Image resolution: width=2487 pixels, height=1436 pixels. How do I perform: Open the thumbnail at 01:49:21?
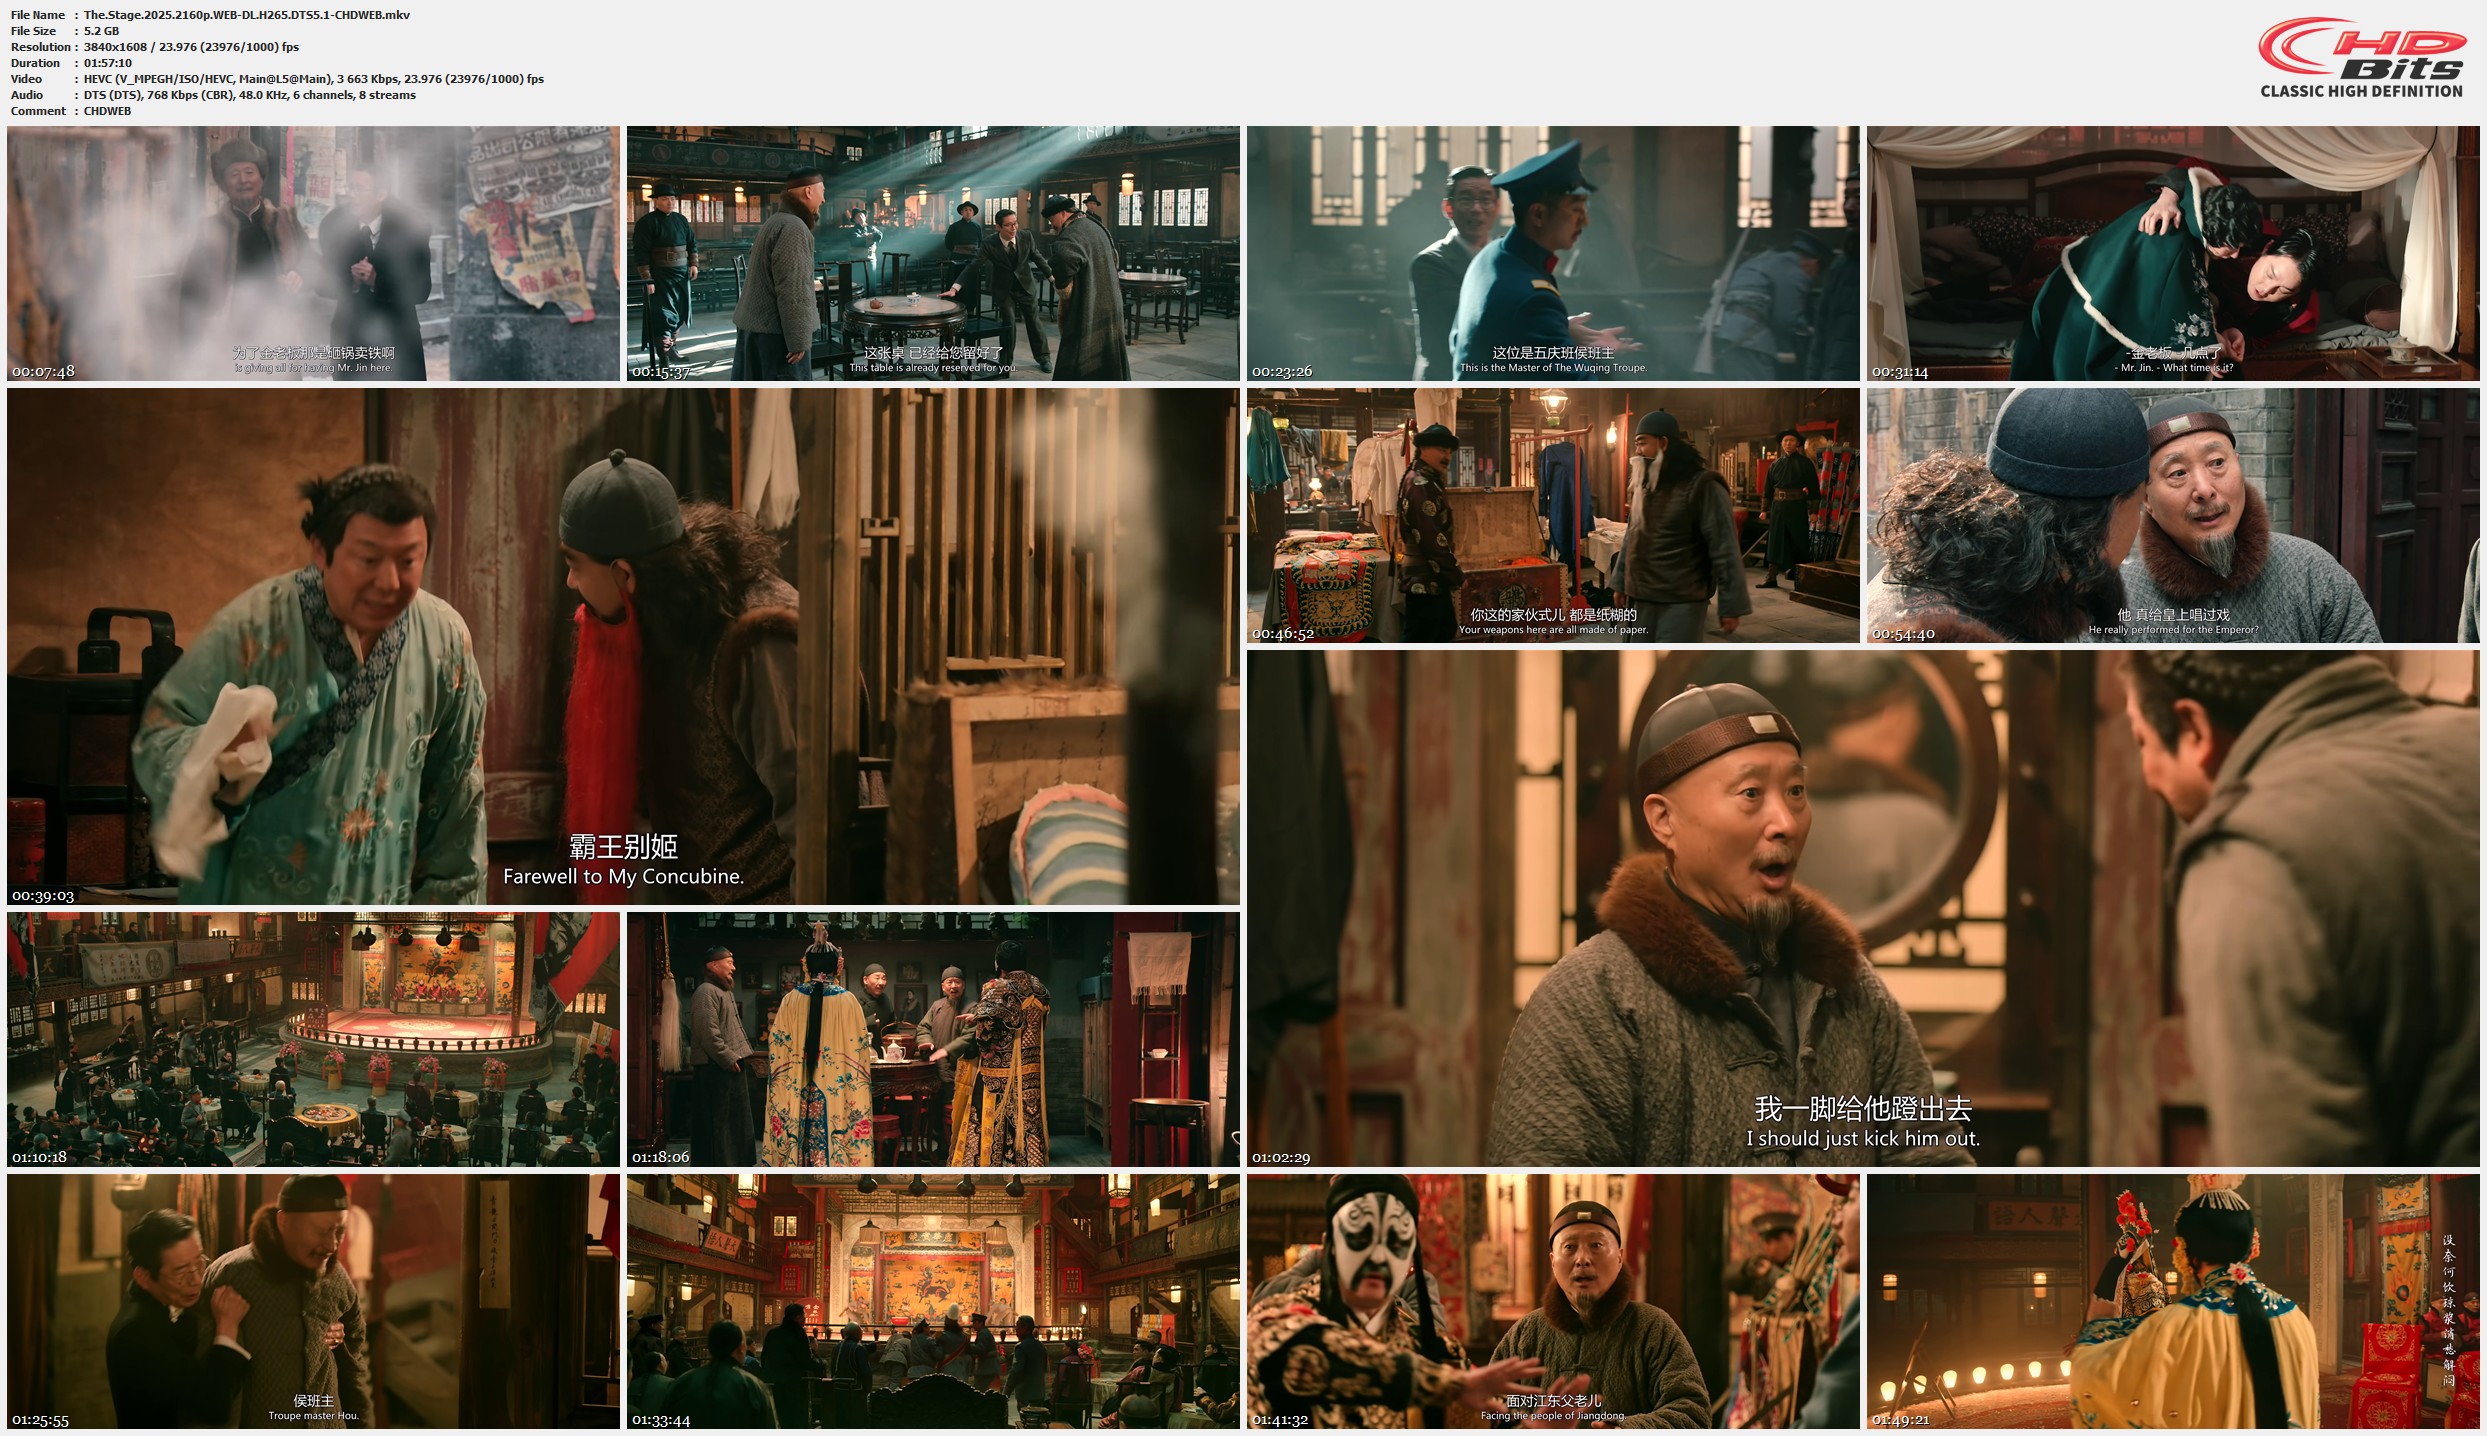[2173, 1301]
